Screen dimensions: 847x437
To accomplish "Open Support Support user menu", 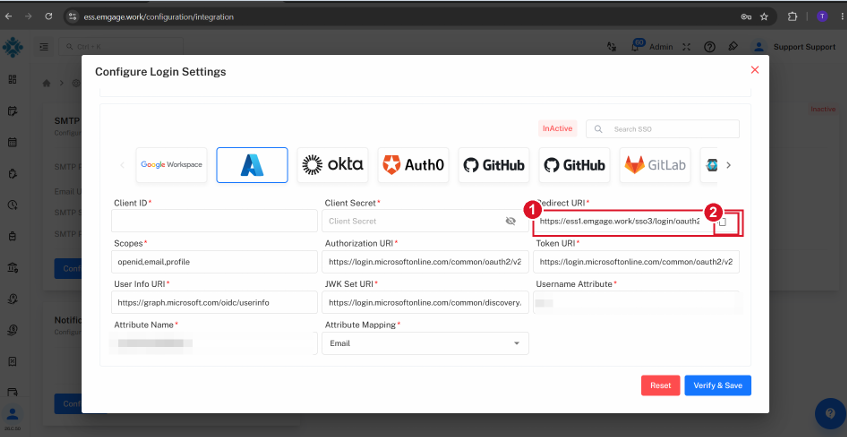I will [795, 47].
